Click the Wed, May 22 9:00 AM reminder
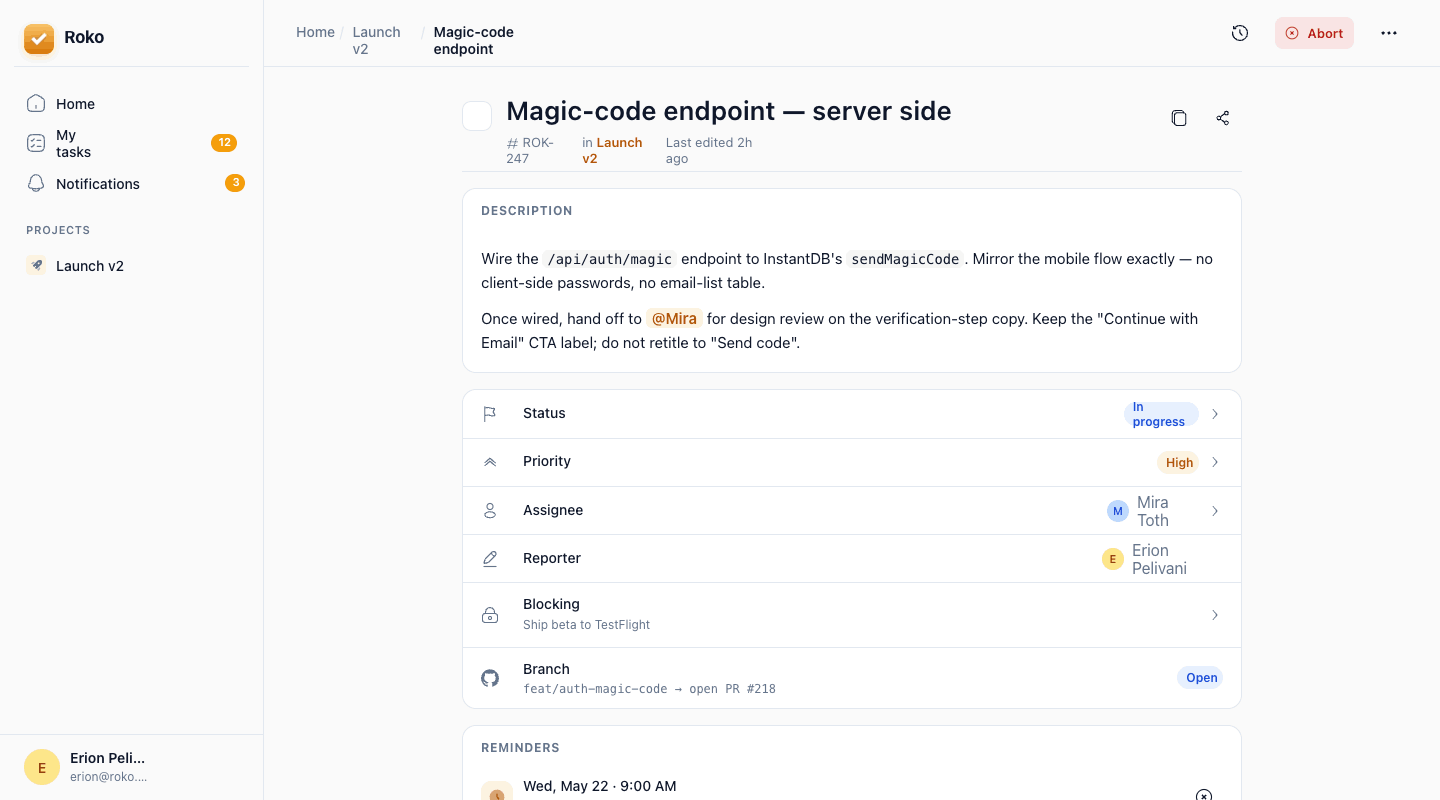Viewport: 1440px width, 800px height. coord(600,786)
